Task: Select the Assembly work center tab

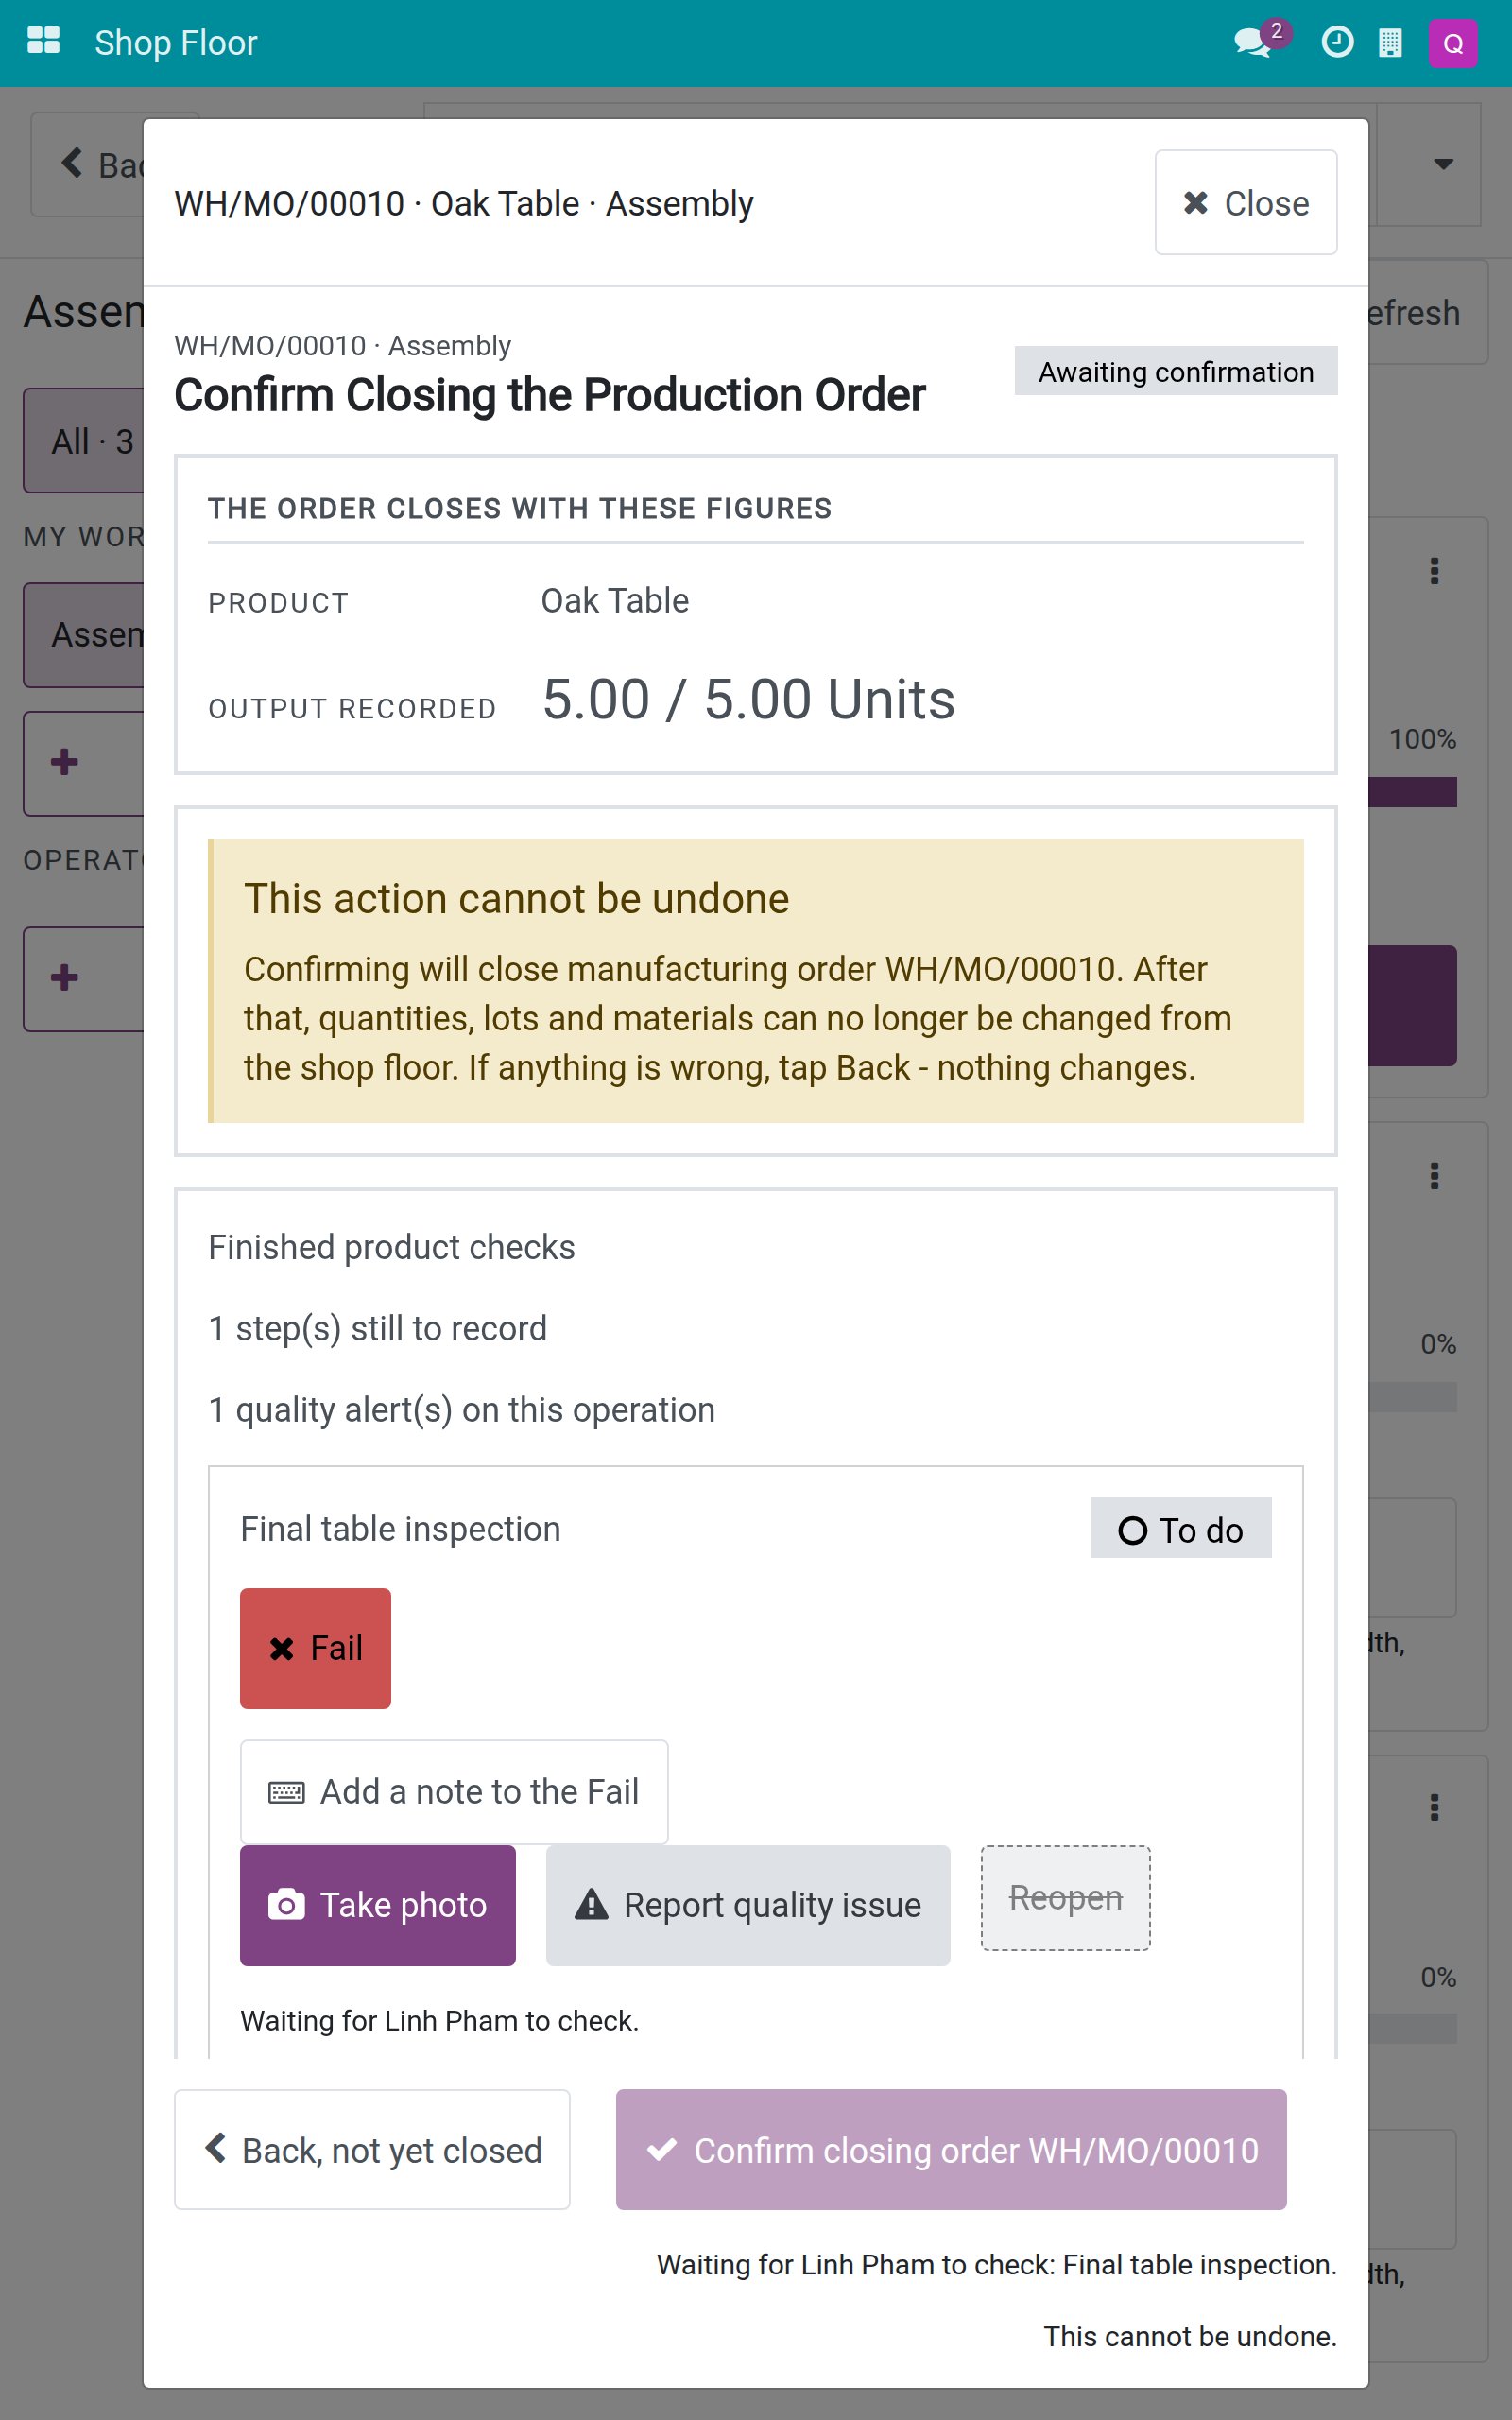Action: 84,635
